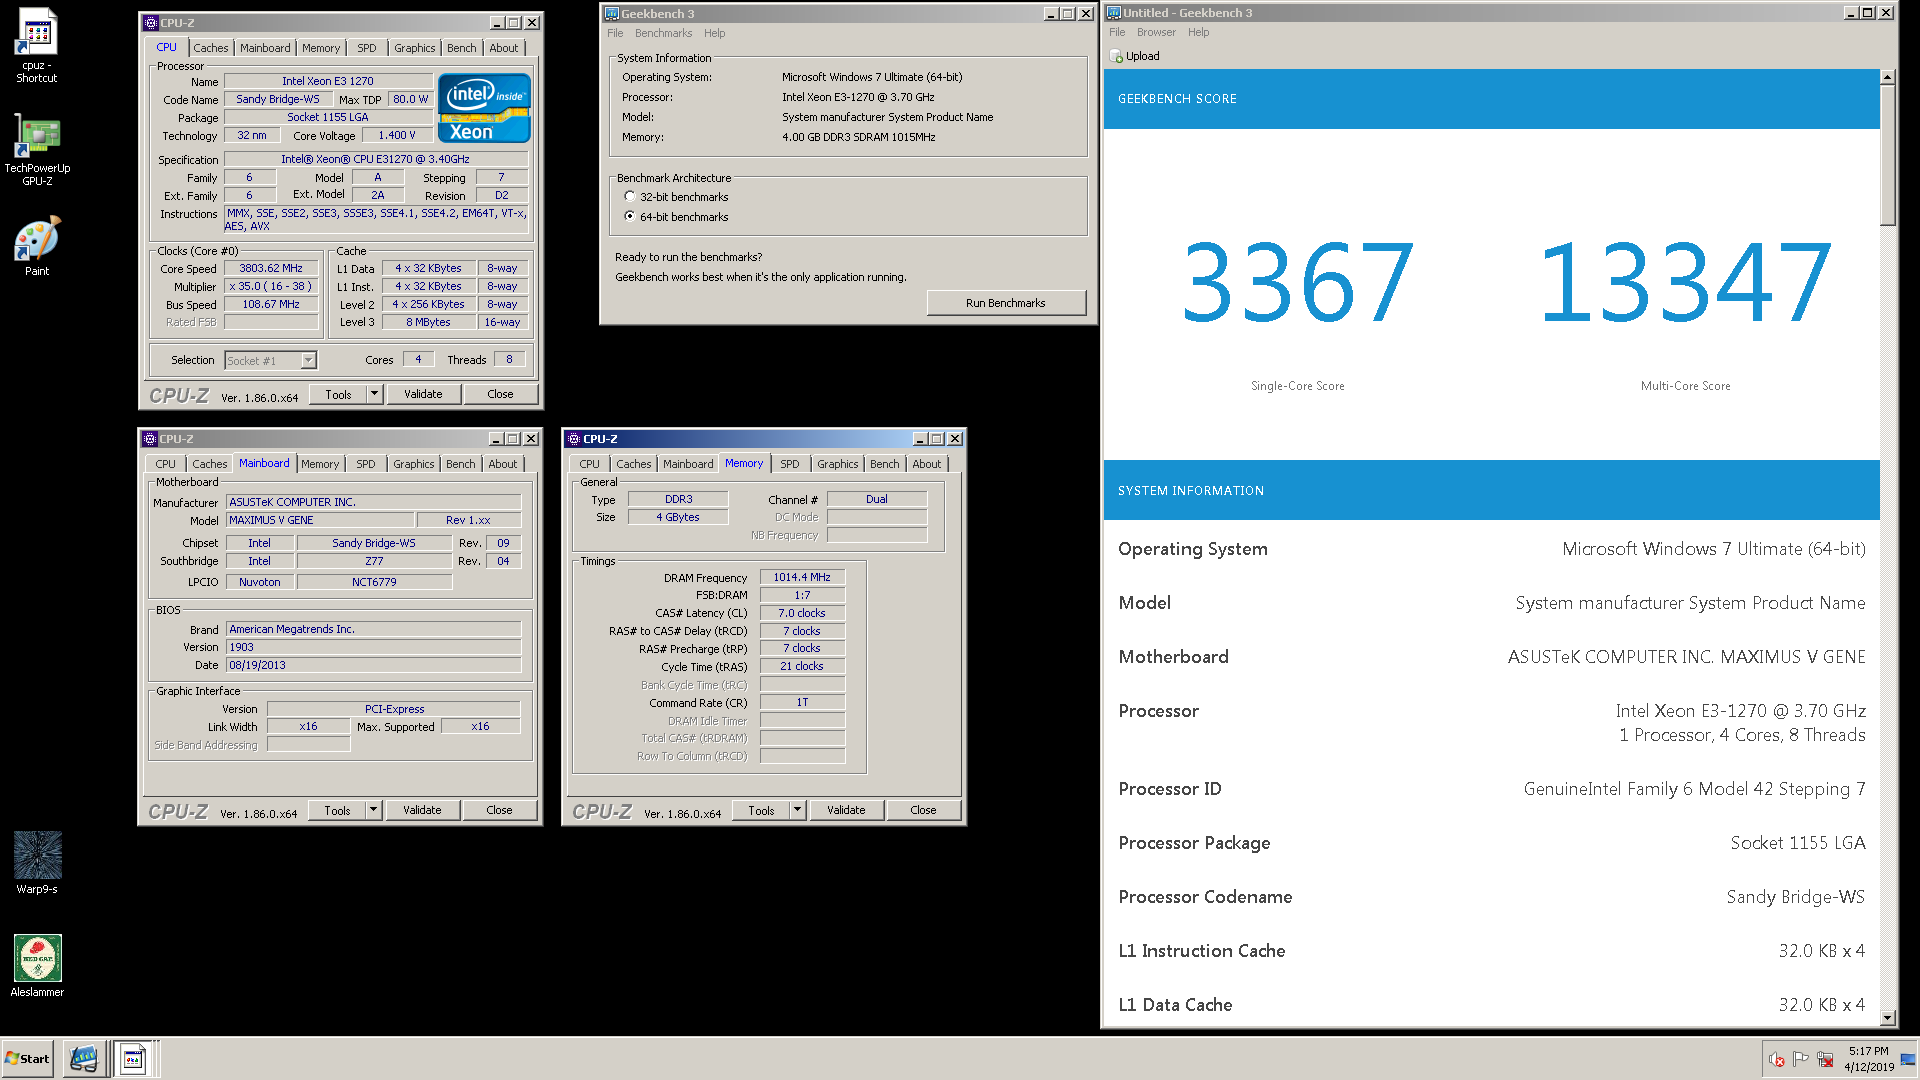Open the Browser menu in results window
The width and height of the screenshot is (1920, 1080).
(x=1156, y=32)
